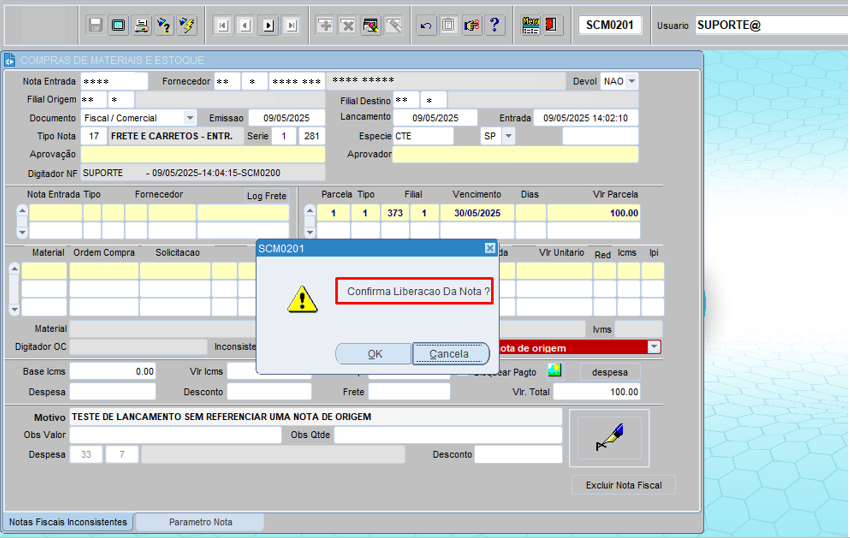Expand the Devol NAO dropdown

click(x=631, y=81)
